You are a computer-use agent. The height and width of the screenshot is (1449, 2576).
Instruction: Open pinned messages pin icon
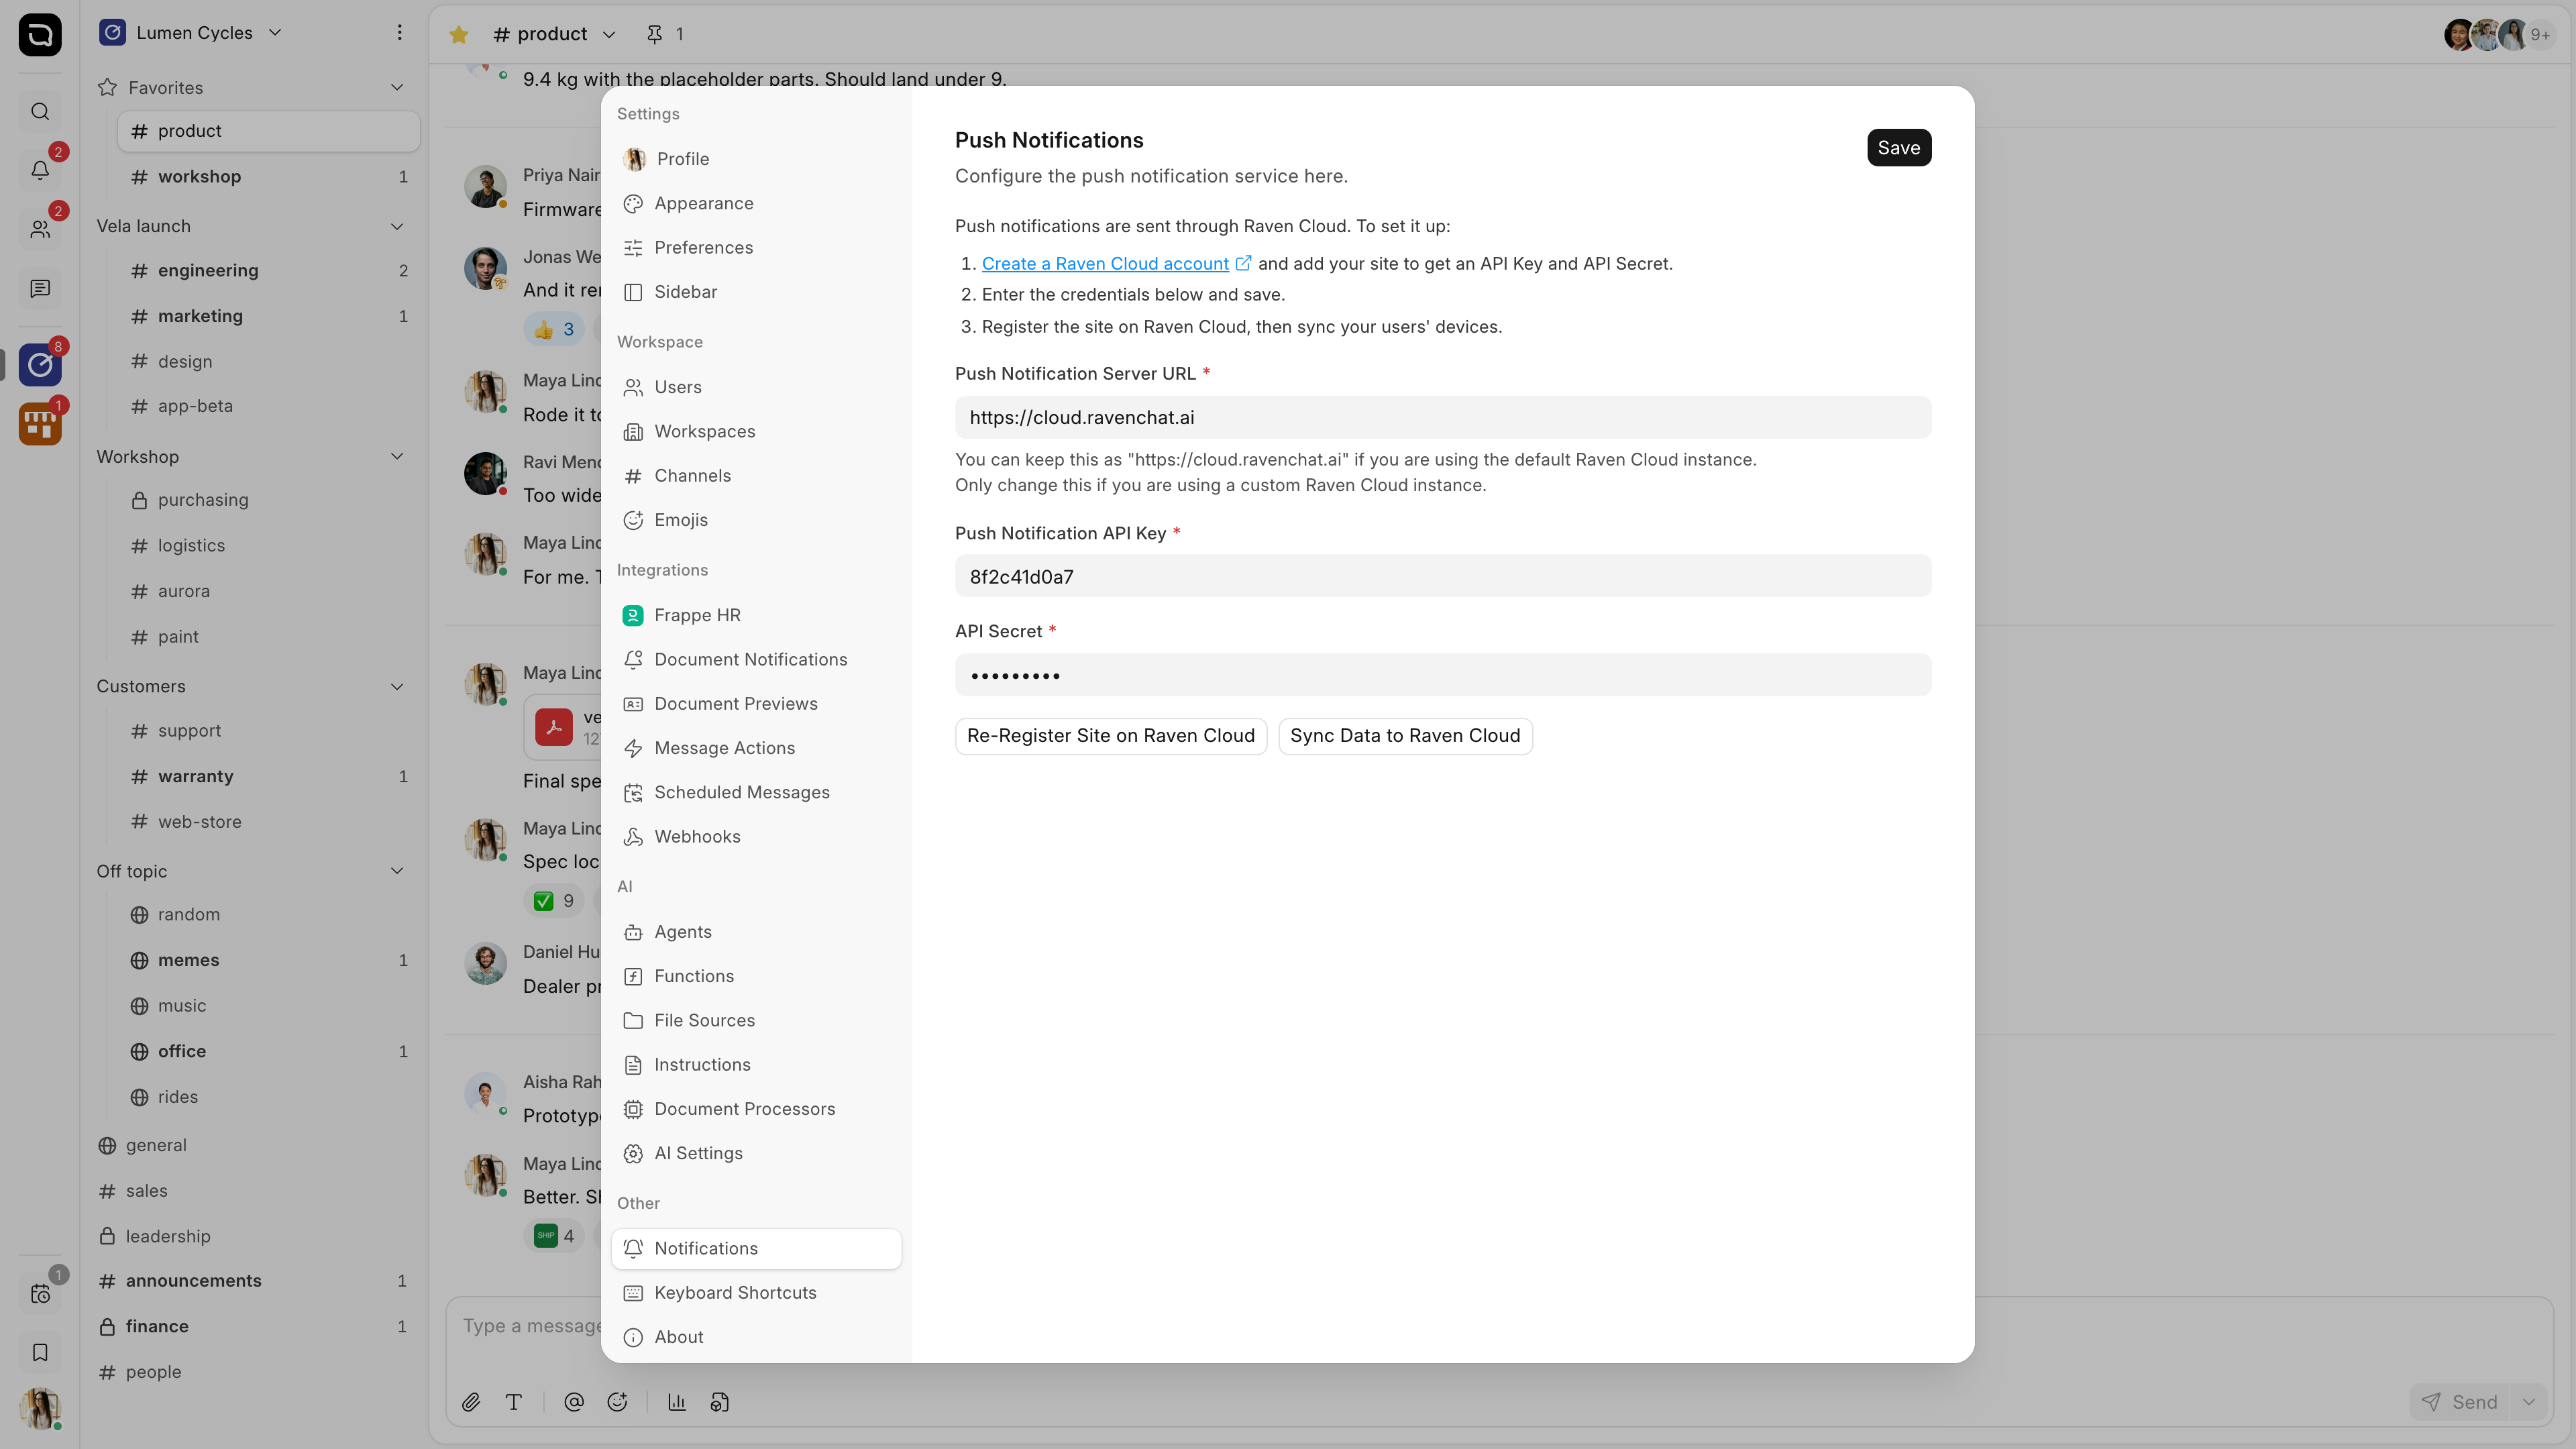(x=654, y=34)
